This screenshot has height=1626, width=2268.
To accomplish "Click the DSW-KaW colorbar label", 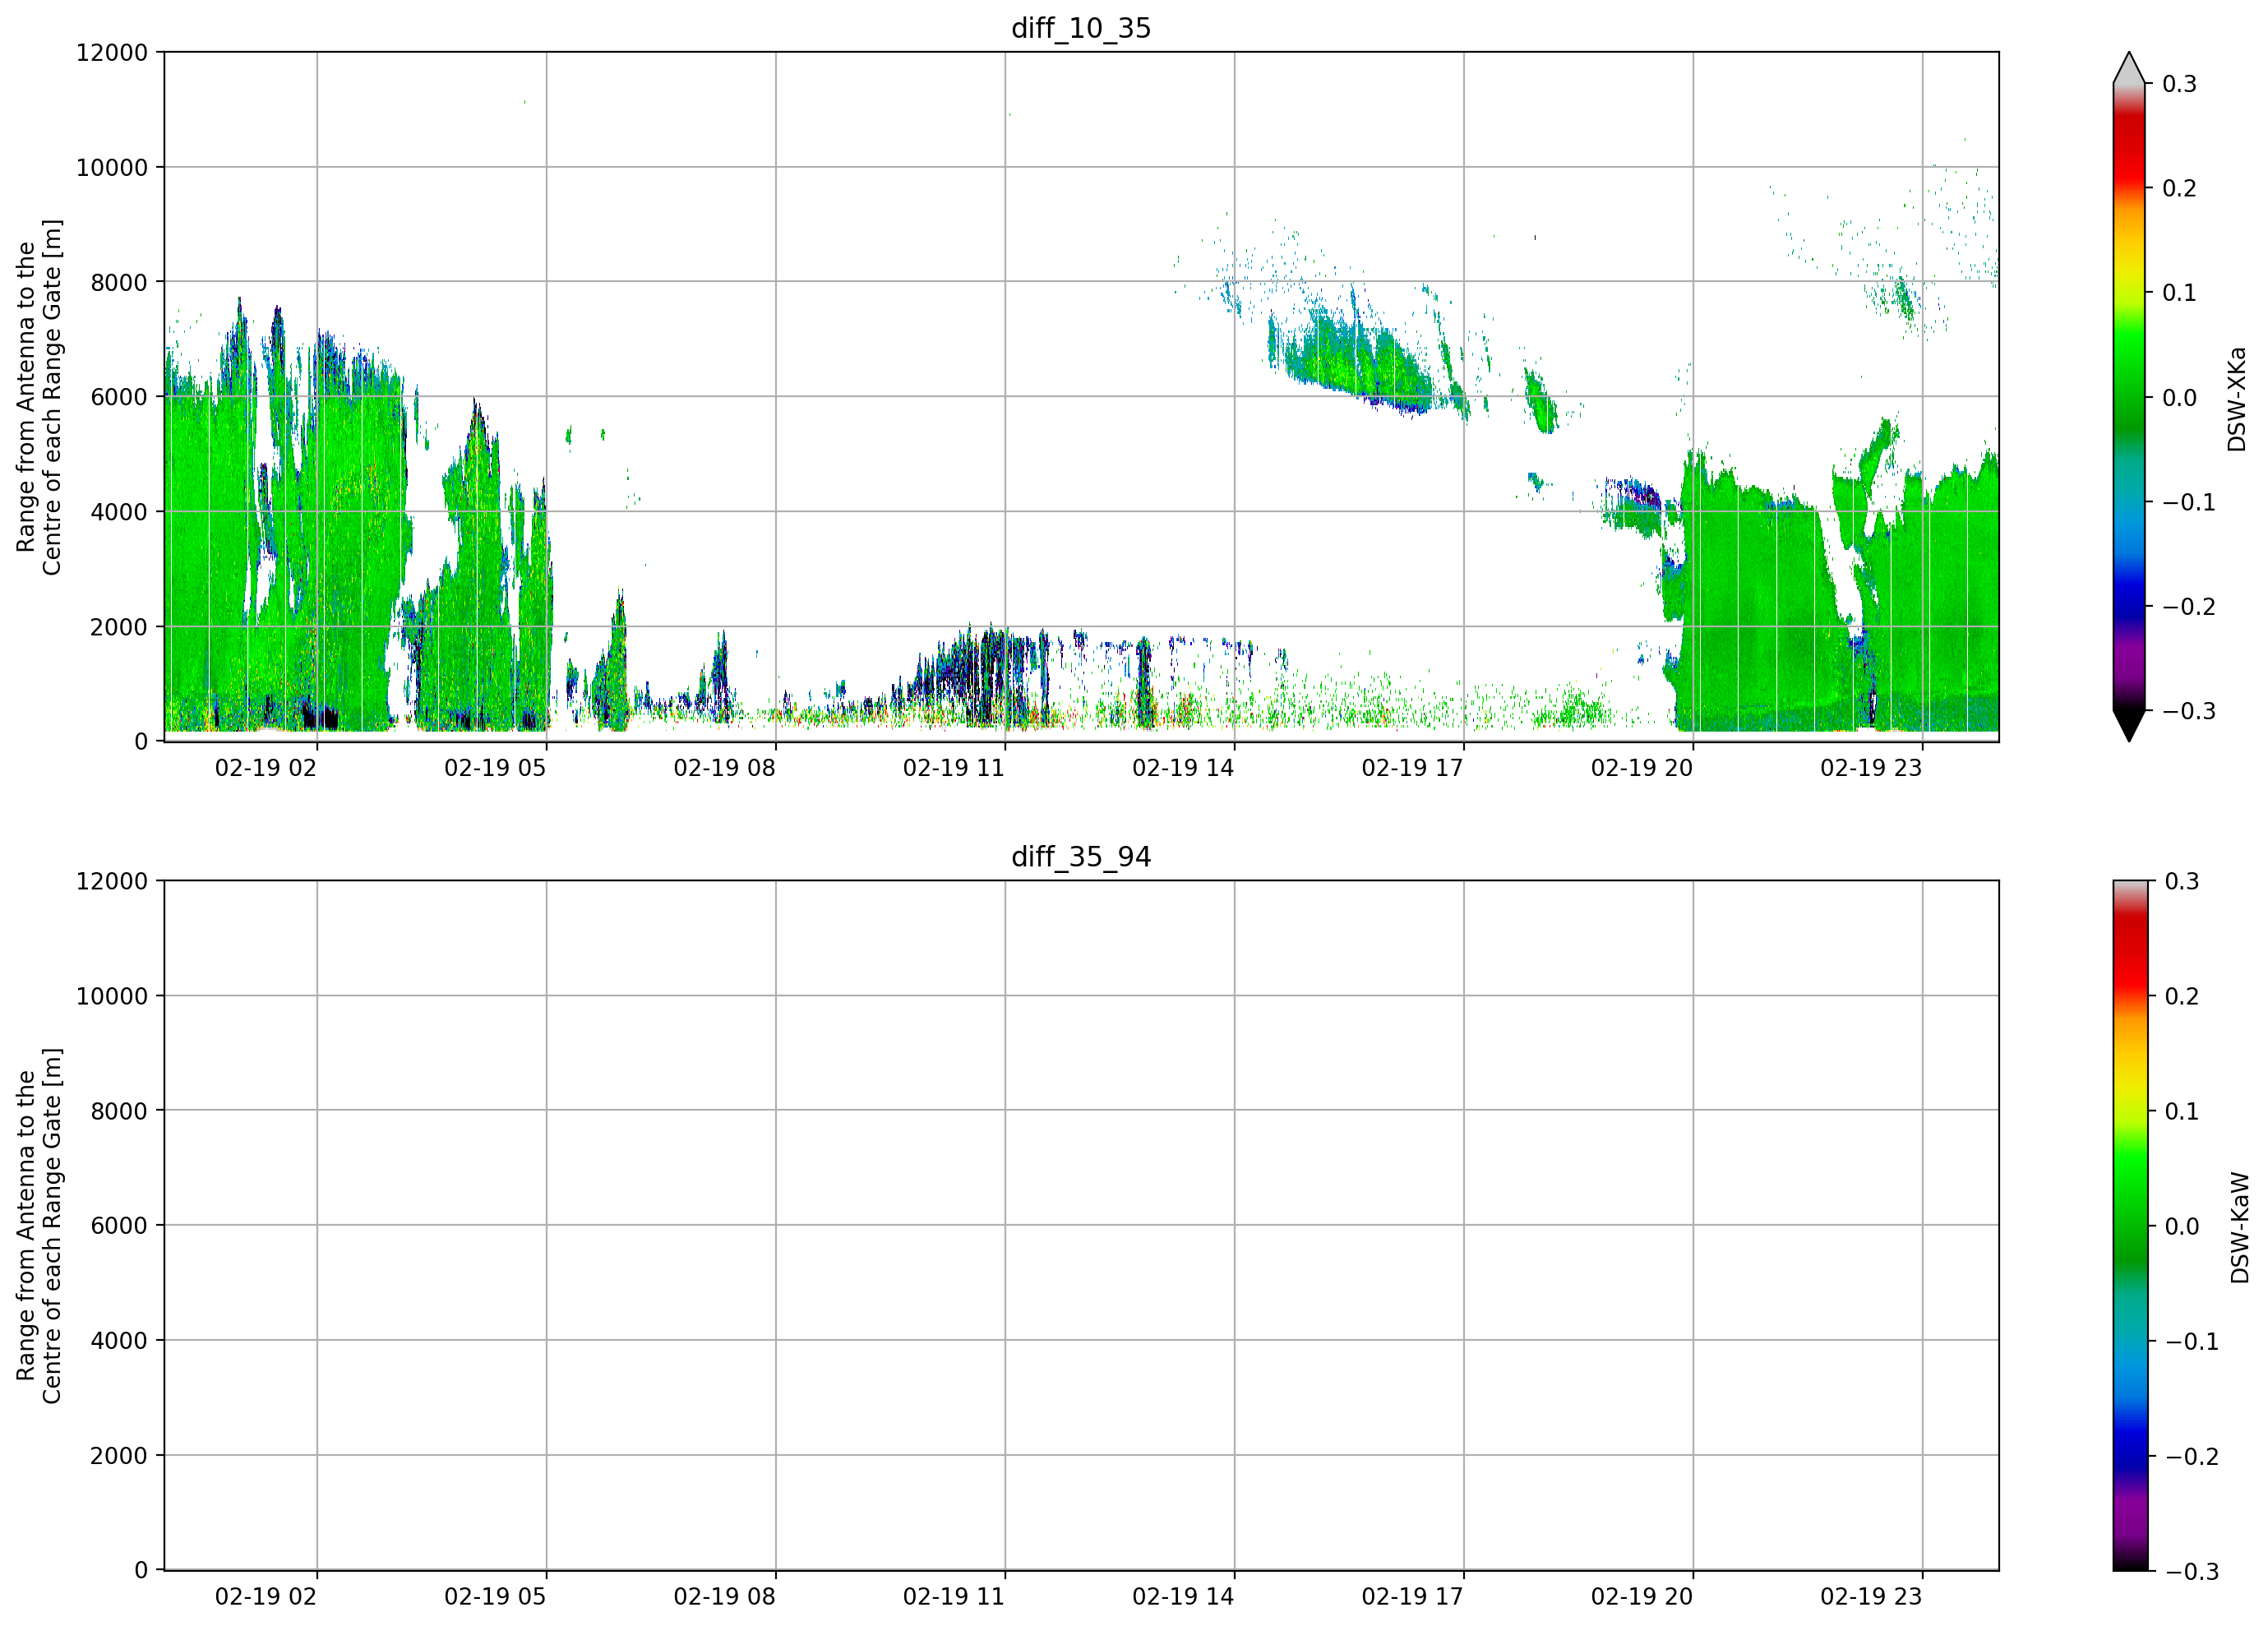I will 2240,1228.
